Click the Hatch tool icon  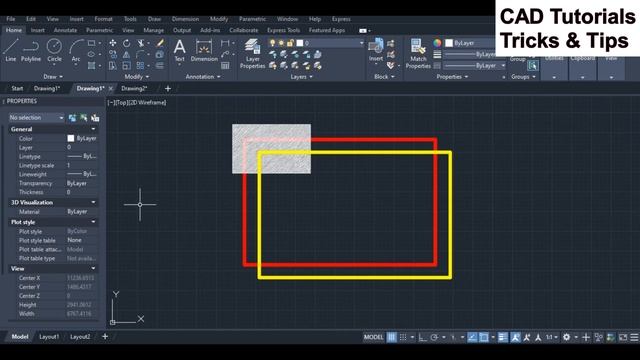pyautogui.click(x=91, y=66)
